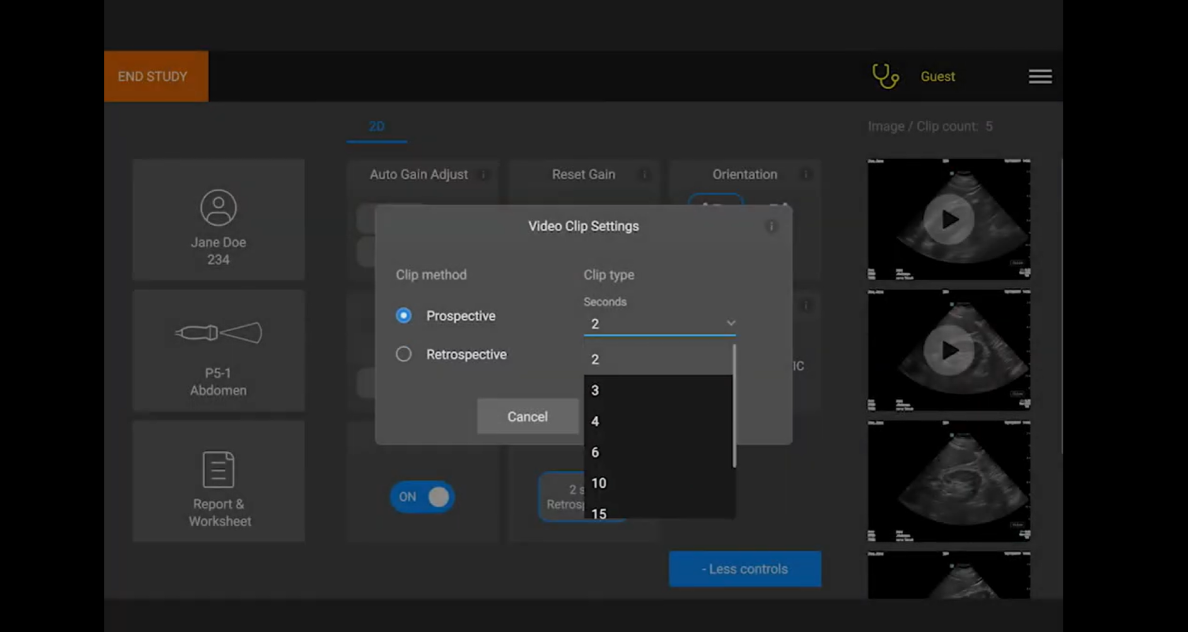
Task: Open the hamburger menu
Action: [x=1040, y=75]
